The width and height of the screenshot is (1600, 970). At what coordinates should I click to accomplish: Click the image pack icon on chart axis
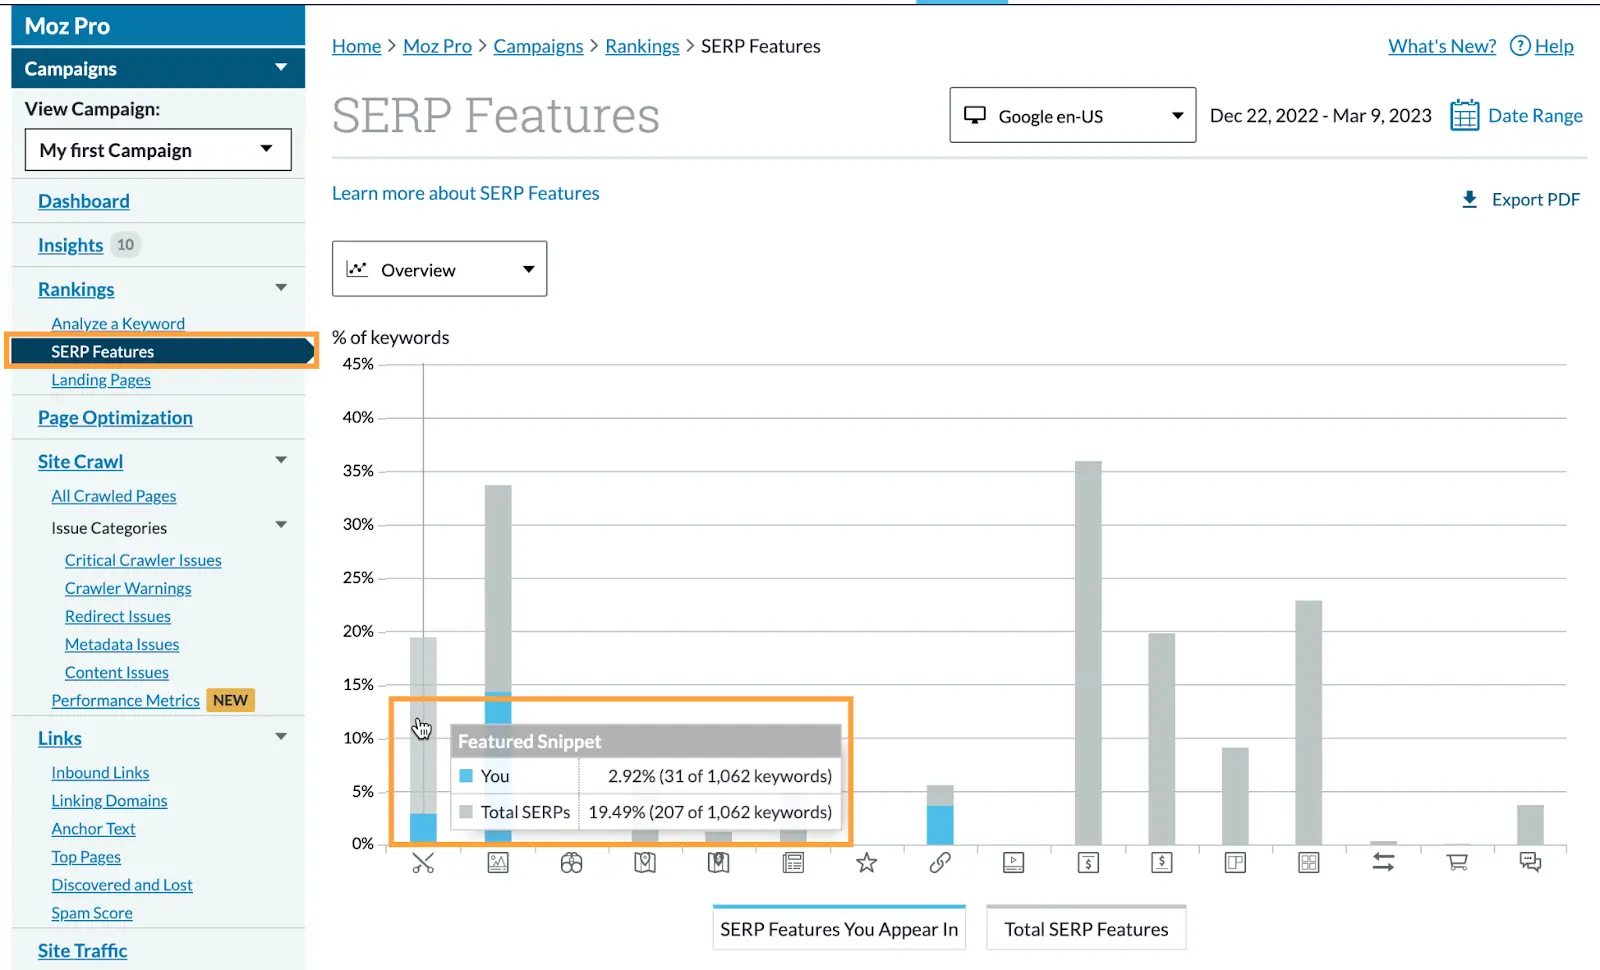[x=498, y=863]
